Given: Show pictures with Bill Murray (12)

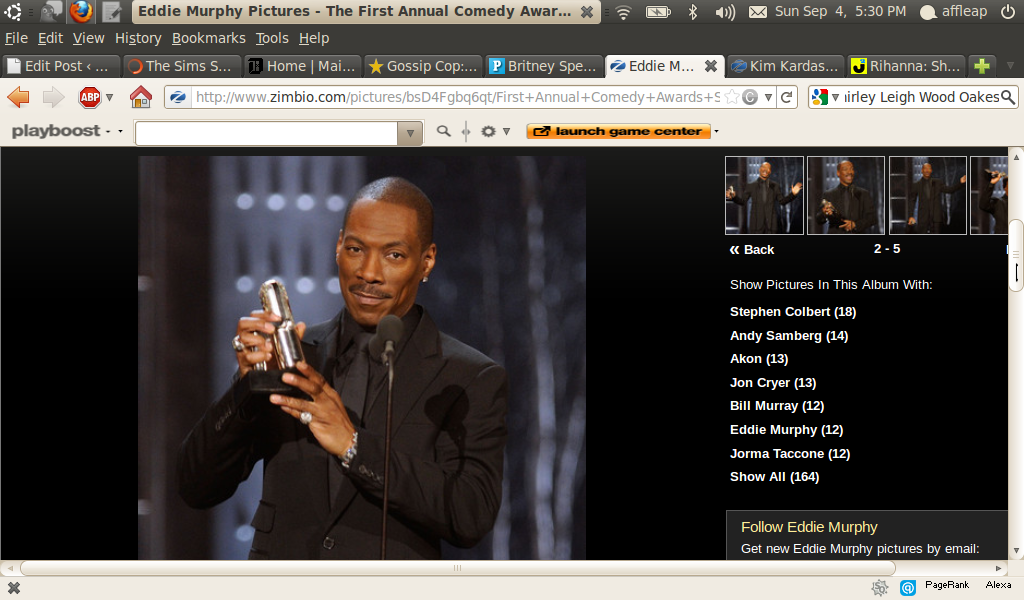Looking at the screenshot, I should coord(777,406).
